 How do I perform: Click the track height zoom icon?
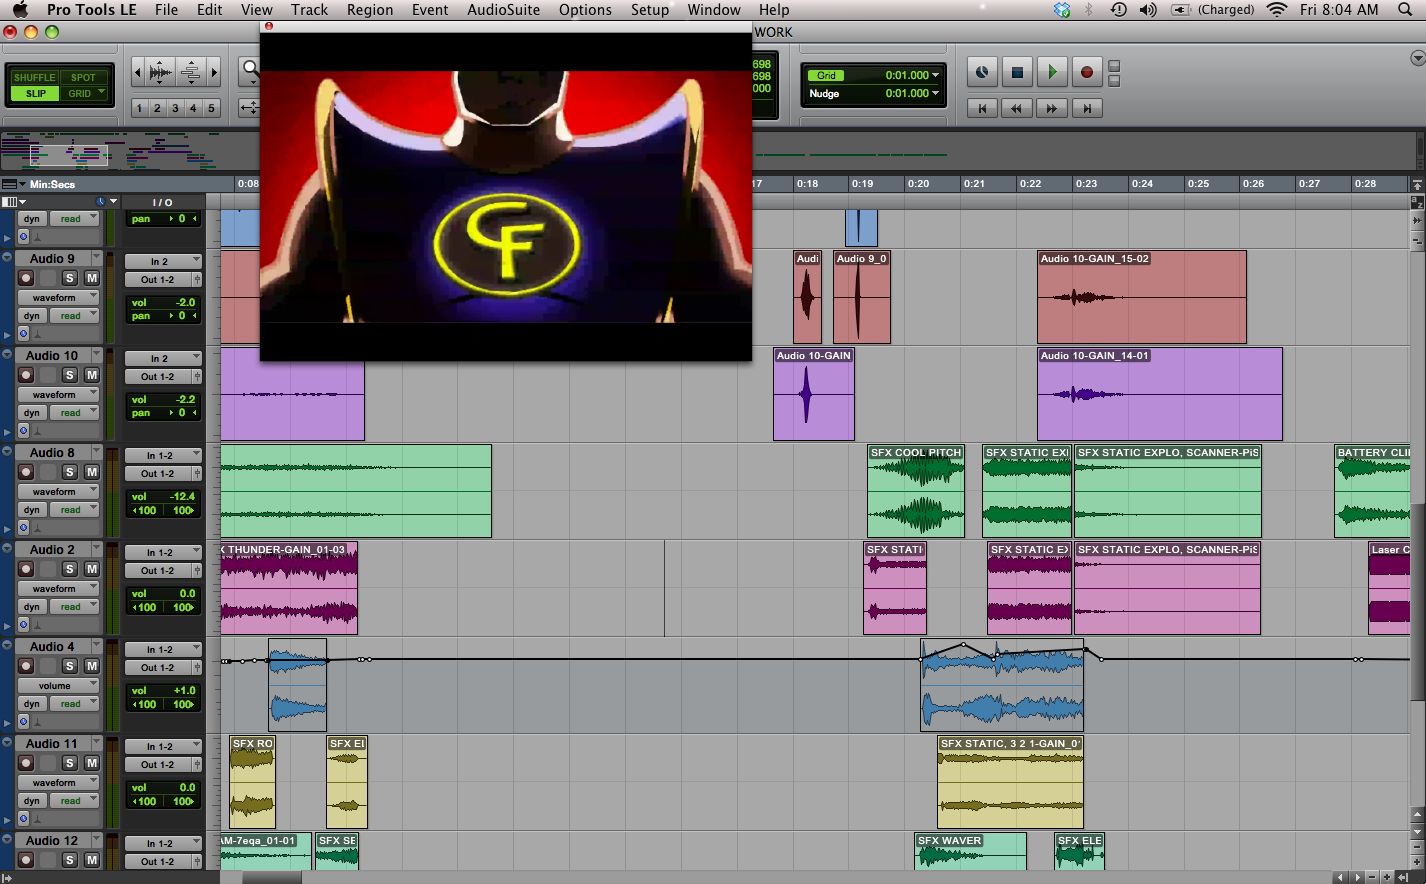pyautogui.click(x=191, y=72)
